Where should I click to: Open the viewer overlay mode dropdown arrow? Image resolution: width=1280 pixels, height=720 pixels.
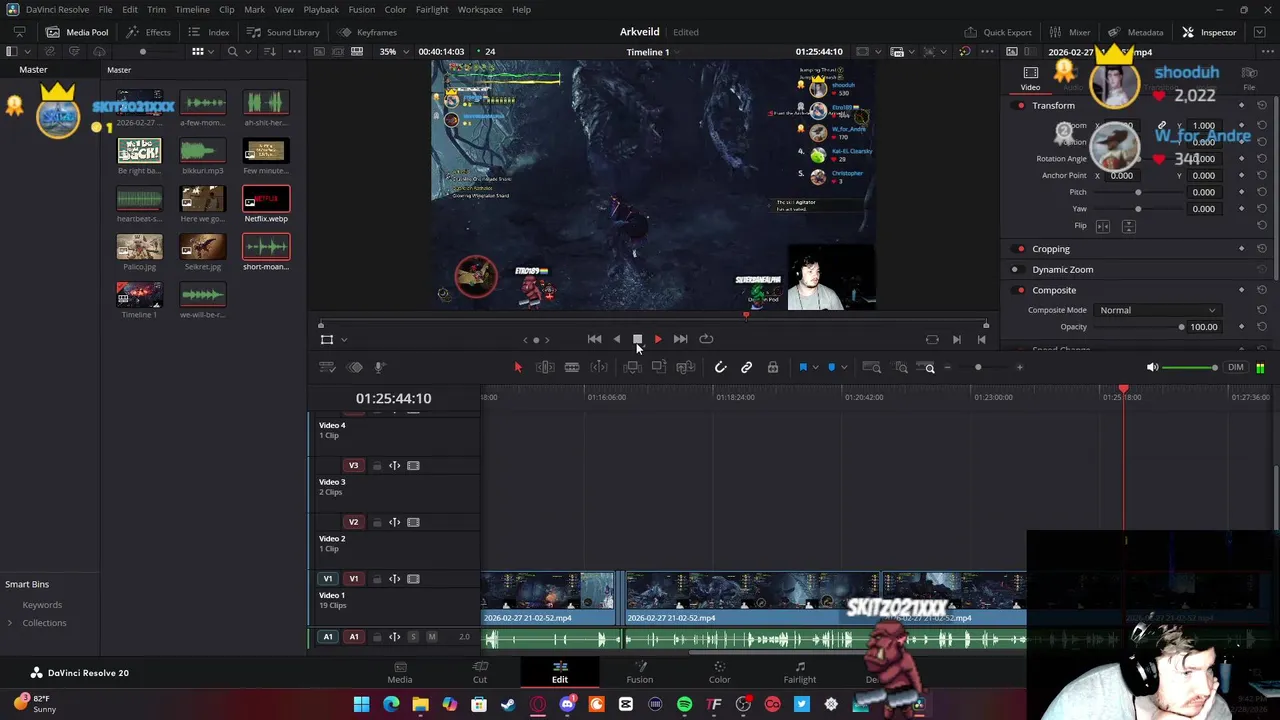(344, 340)
